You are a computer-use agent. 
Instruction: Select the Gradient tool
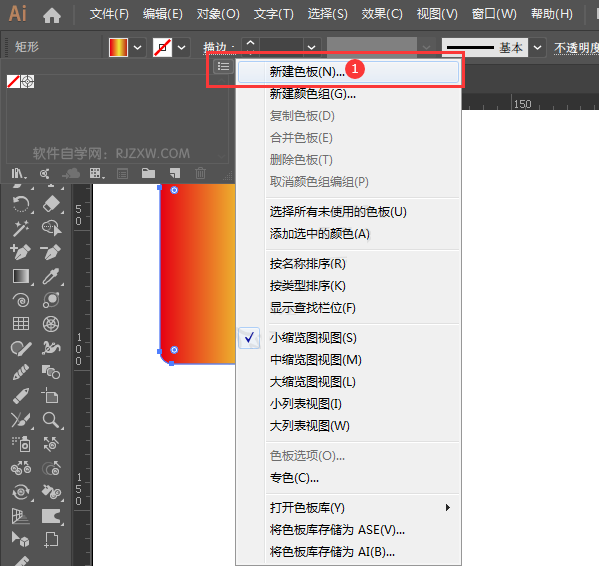(21, 276)
